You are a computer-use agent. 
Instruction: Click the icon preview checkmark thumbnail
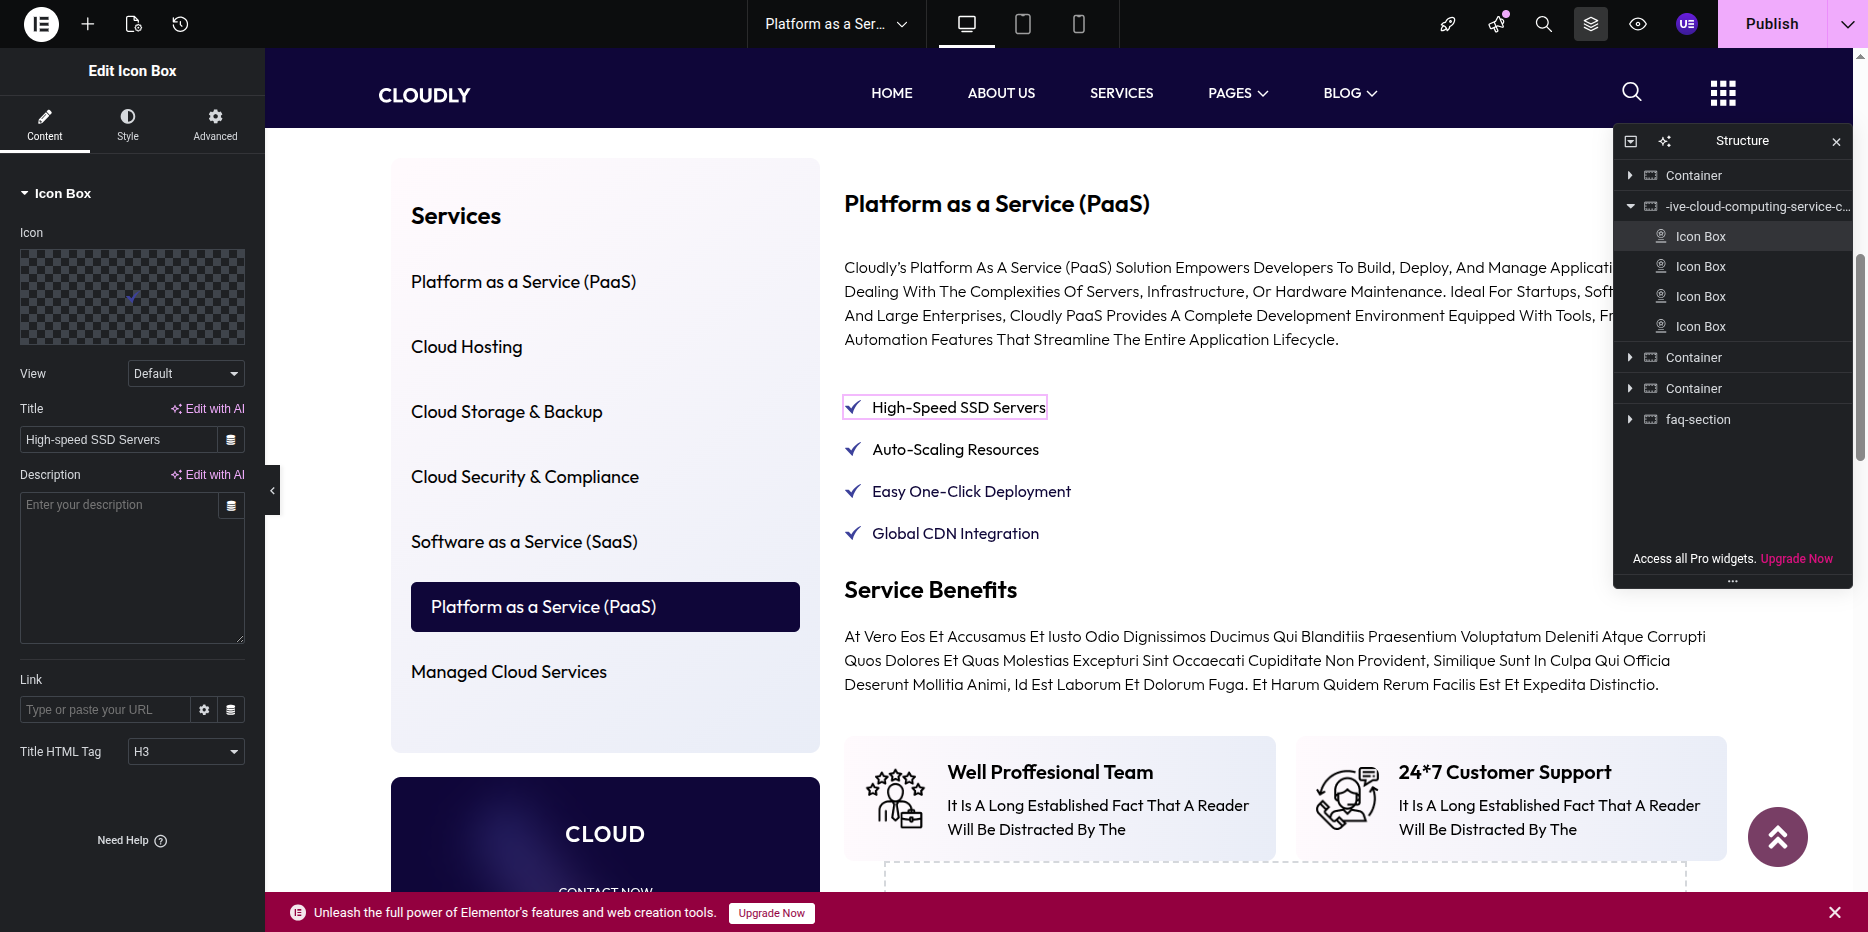coord(132,297)
